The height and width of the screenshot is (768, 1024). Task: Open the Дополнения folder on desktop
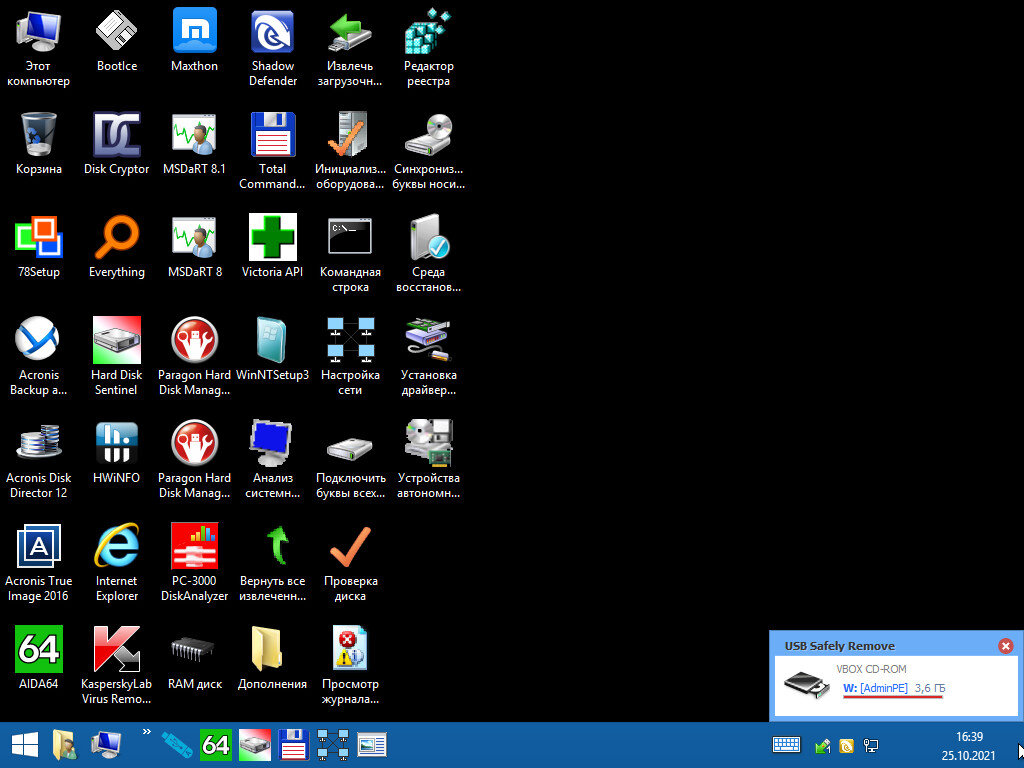(x=273, y=658)
